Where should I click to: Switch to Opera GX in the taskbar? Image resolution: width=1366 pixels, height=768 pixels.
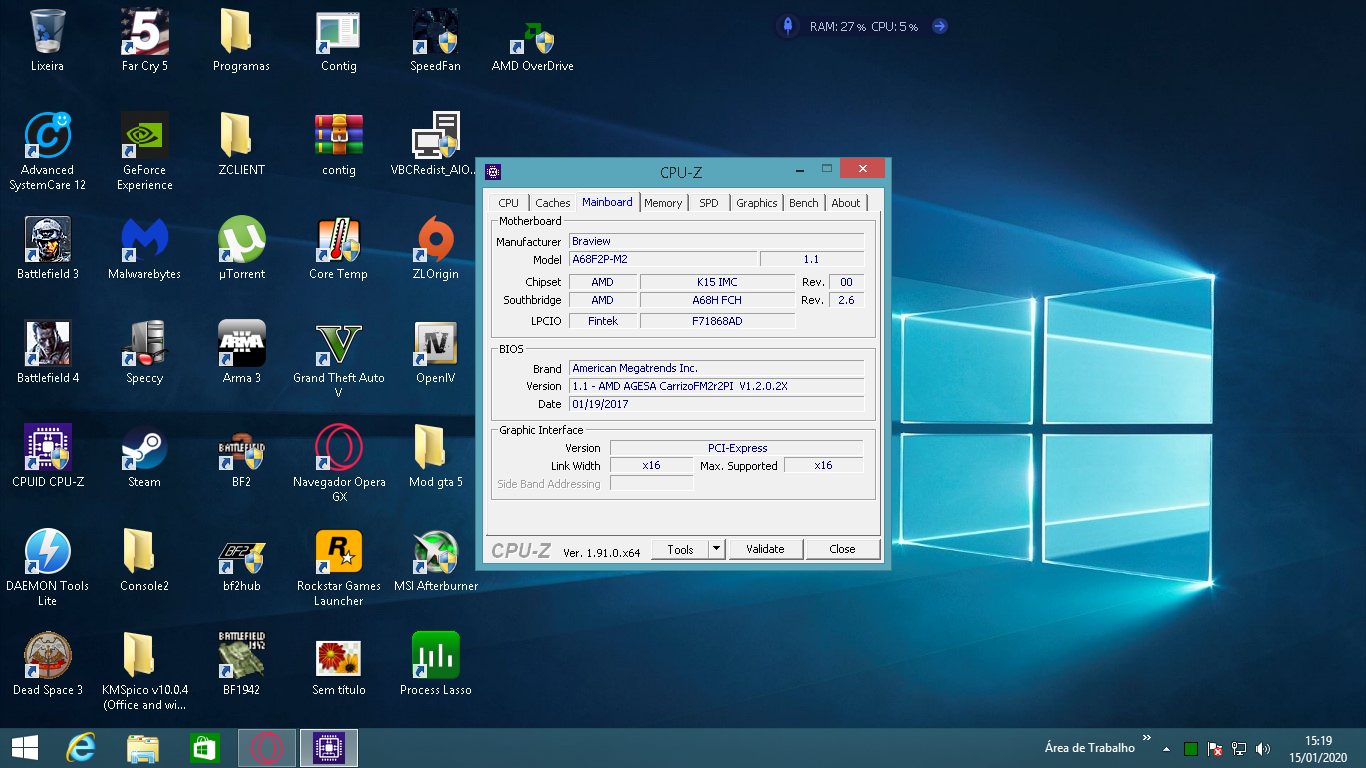[x=267, y=748]
